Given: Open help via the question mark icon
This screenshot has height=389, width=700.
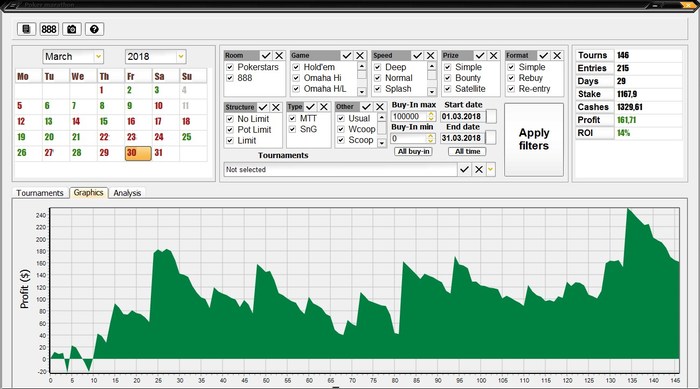Looking at the screenshot, I should click(94, 29).
